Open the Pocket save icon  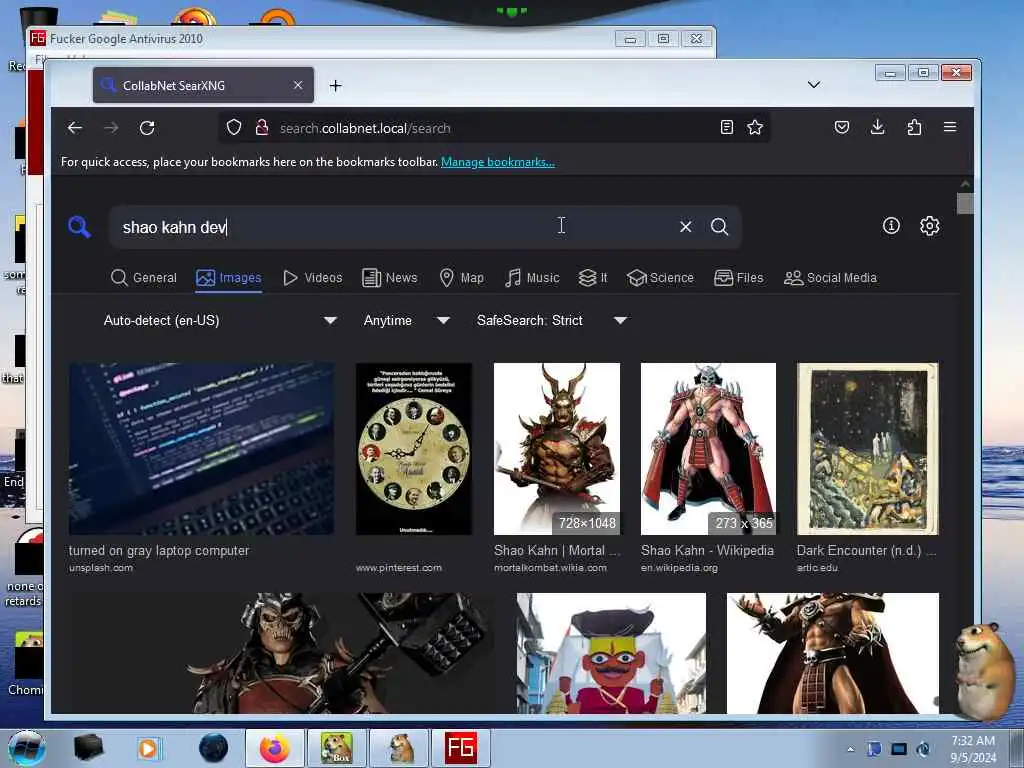click(842, 127)
